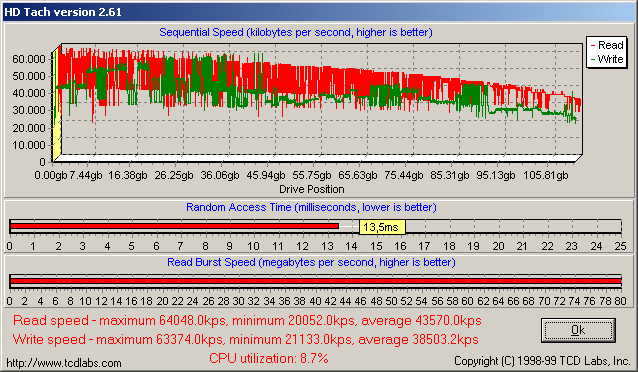Click the 20.000 y-axis label

pyautogui.click(x=29, y=128)
